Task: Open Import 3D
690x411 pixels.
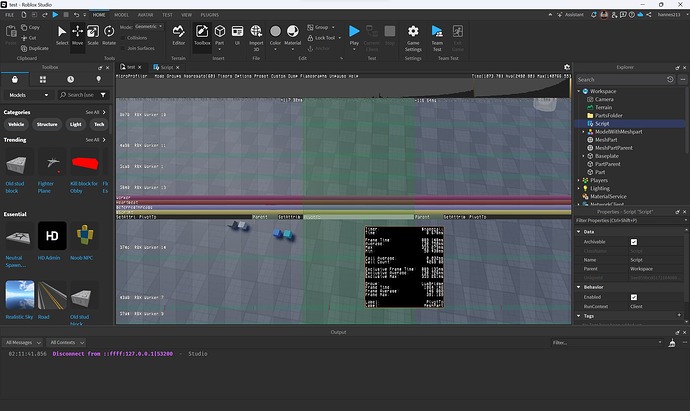Action: coord(256,38)
